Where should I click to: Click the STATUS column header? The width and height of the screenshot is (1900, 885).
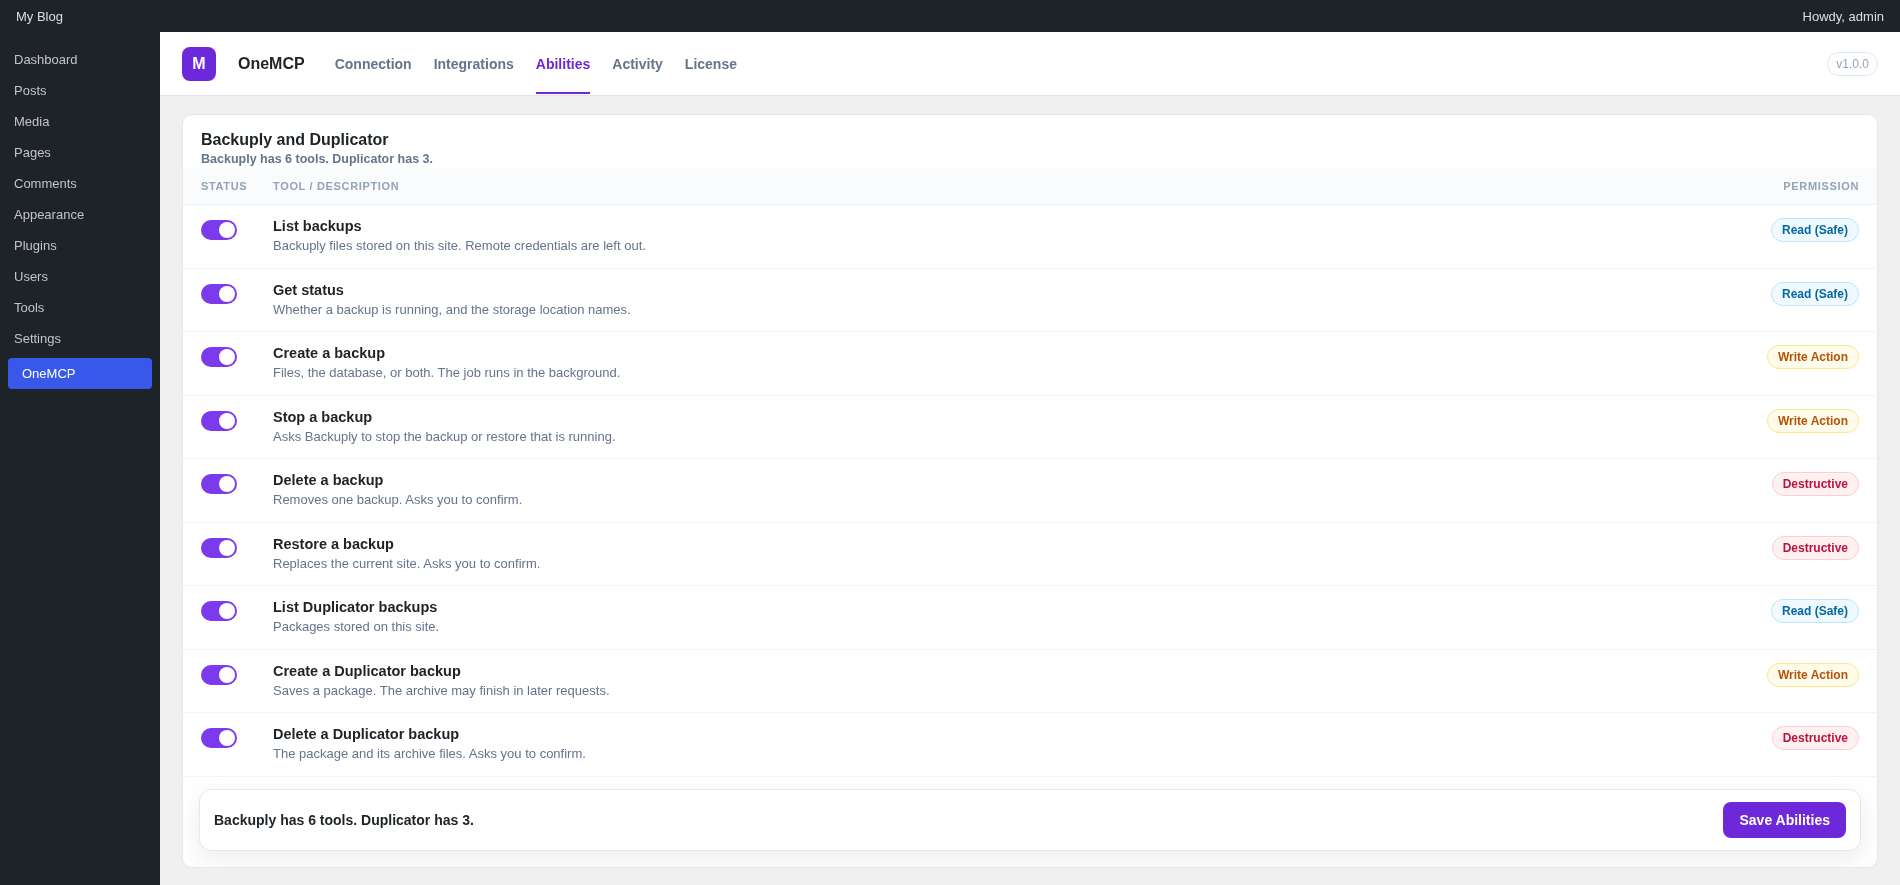[x=224, y=186]
